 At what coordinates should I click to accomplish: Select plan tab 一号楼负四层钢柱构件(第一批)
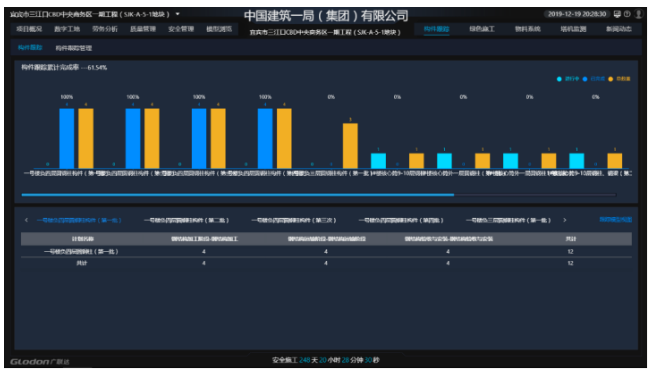coord(79,220)
